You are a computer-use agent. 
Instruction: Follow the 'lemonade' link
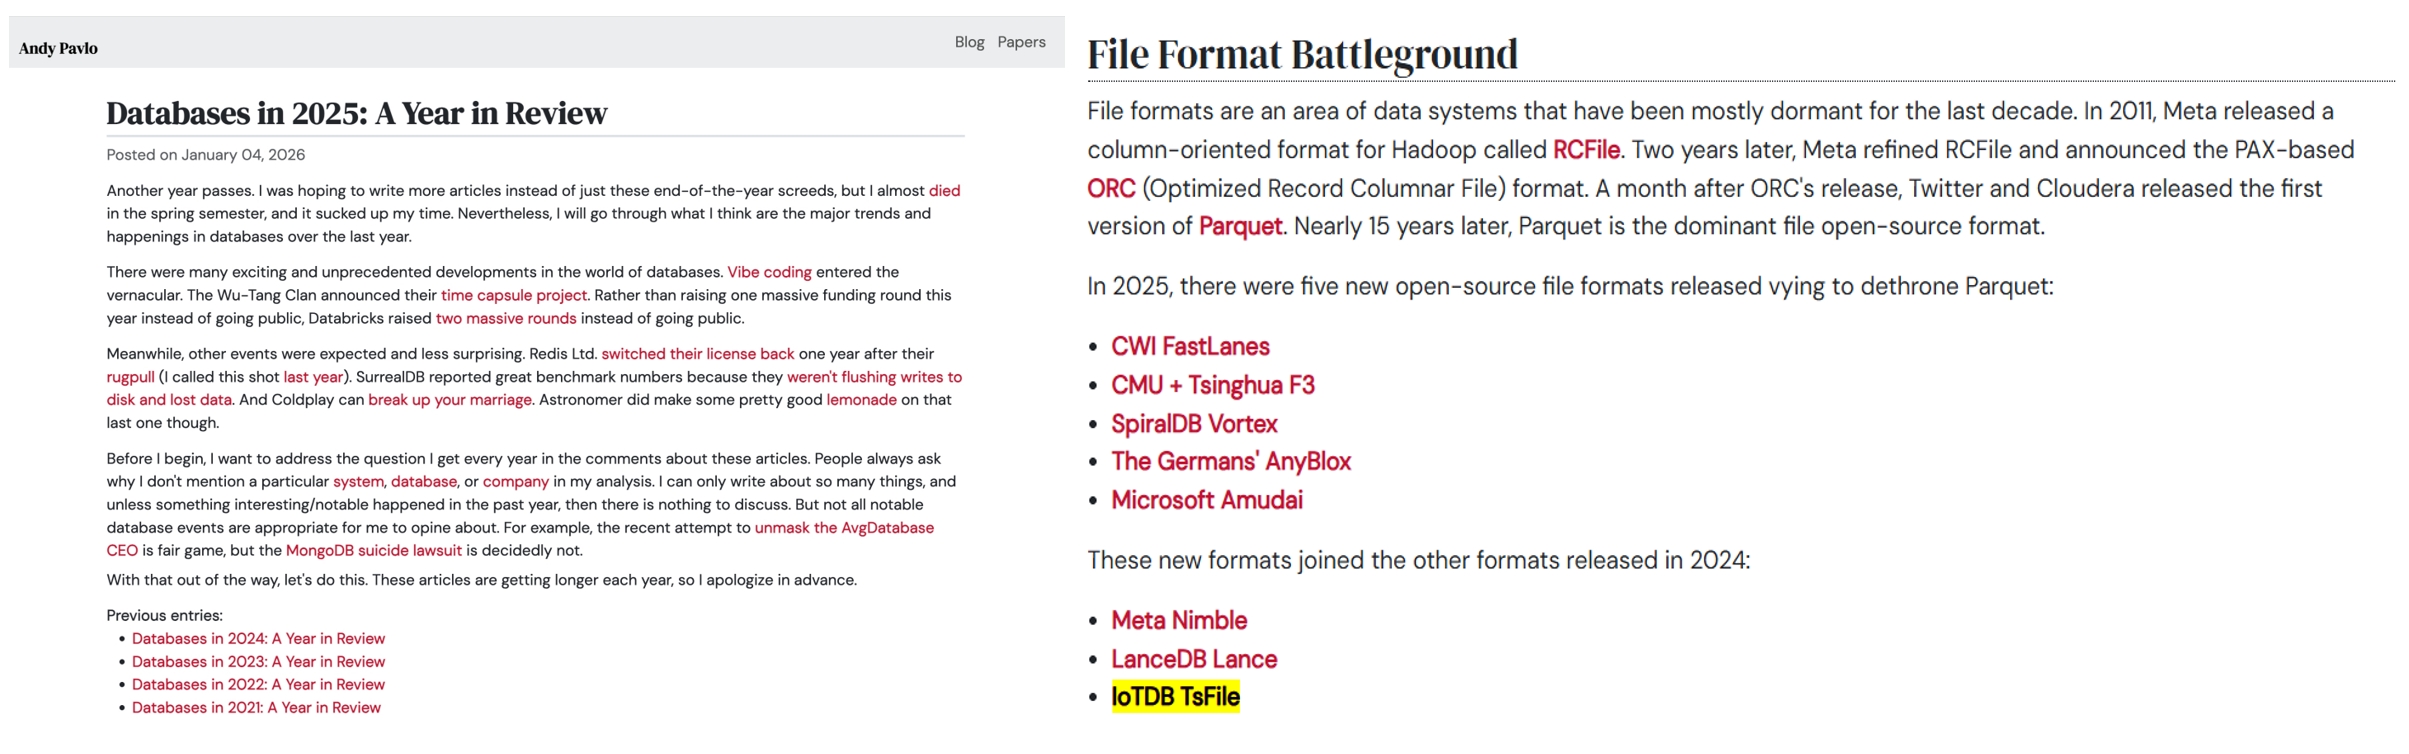(x=861, y=400)
